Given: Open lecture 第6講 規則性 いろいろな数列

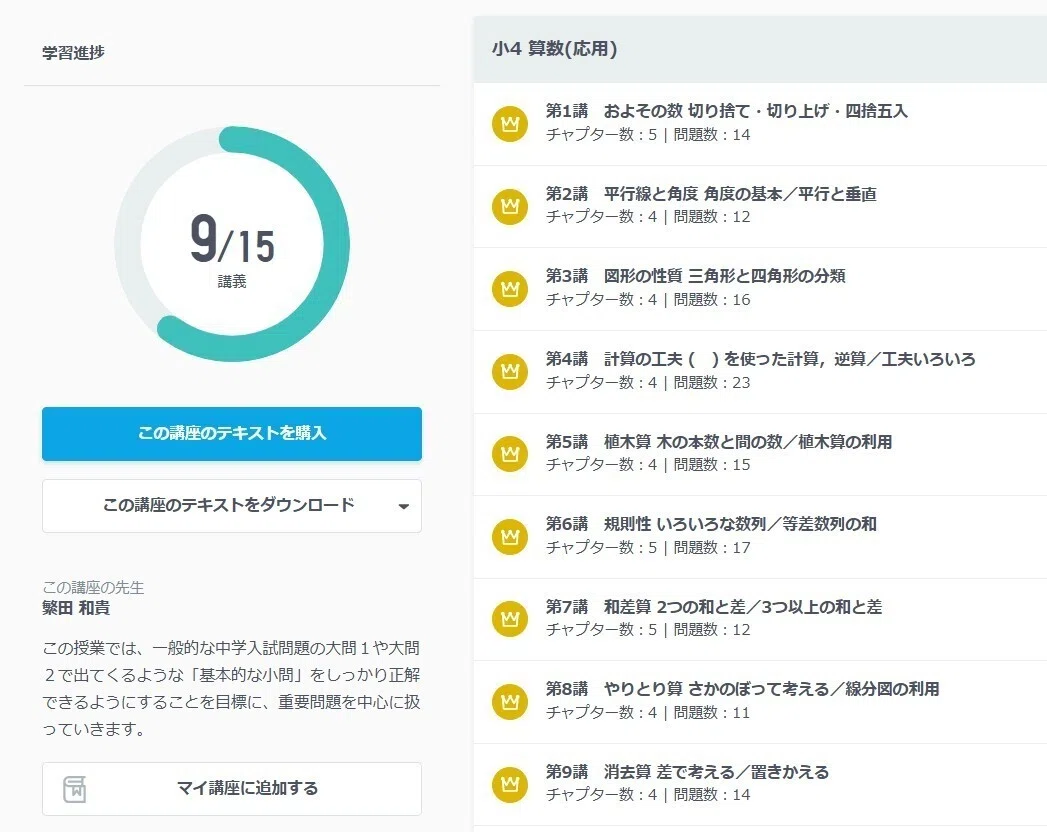Looking at the screenshot, I should pos(760,536).
